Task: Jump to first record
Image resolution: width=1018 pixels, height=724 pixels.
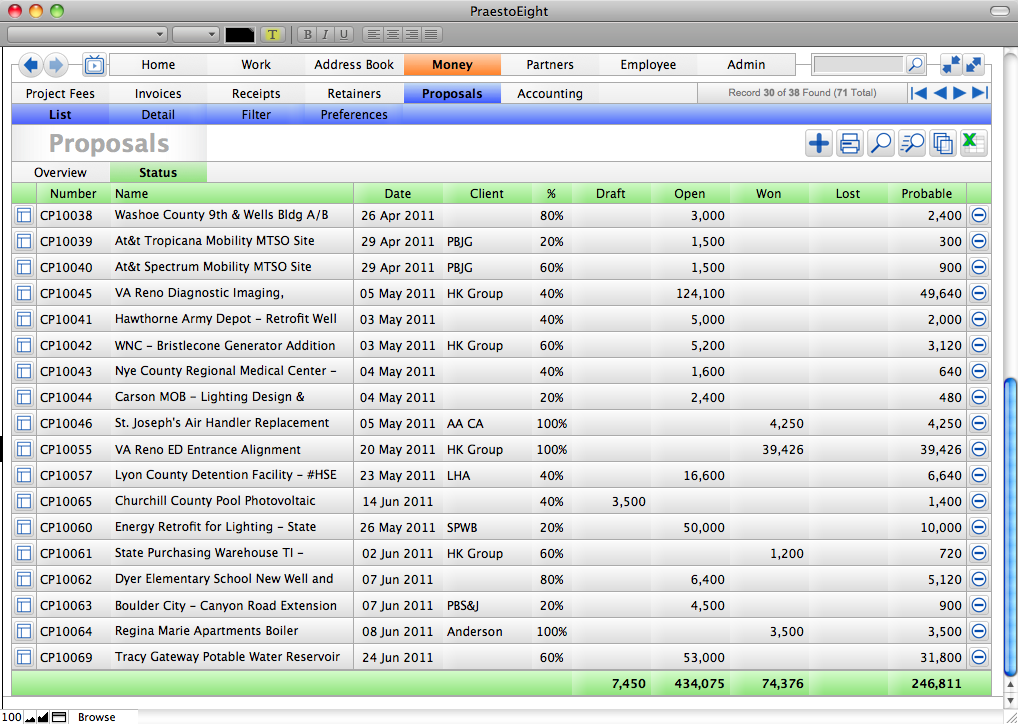Action: tap(919, 93)
